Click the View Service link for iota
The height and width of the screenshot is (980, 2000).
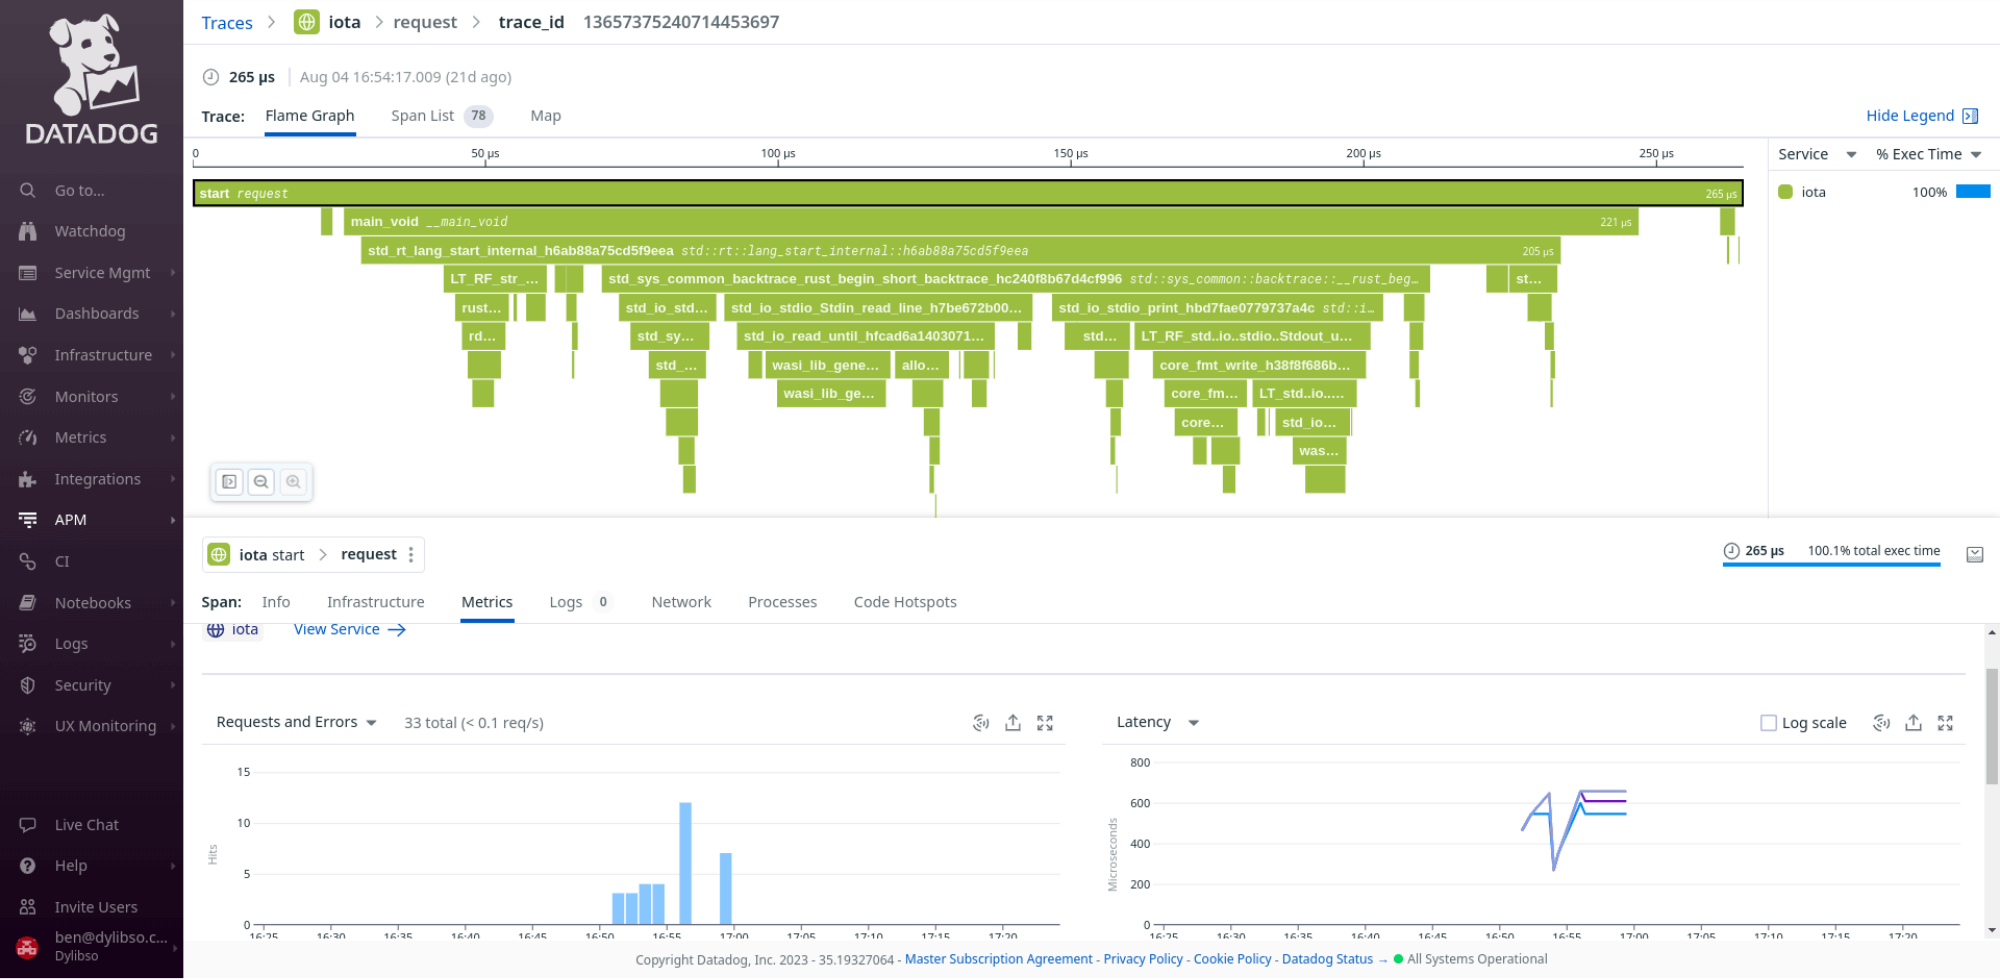tap(337, 629)
